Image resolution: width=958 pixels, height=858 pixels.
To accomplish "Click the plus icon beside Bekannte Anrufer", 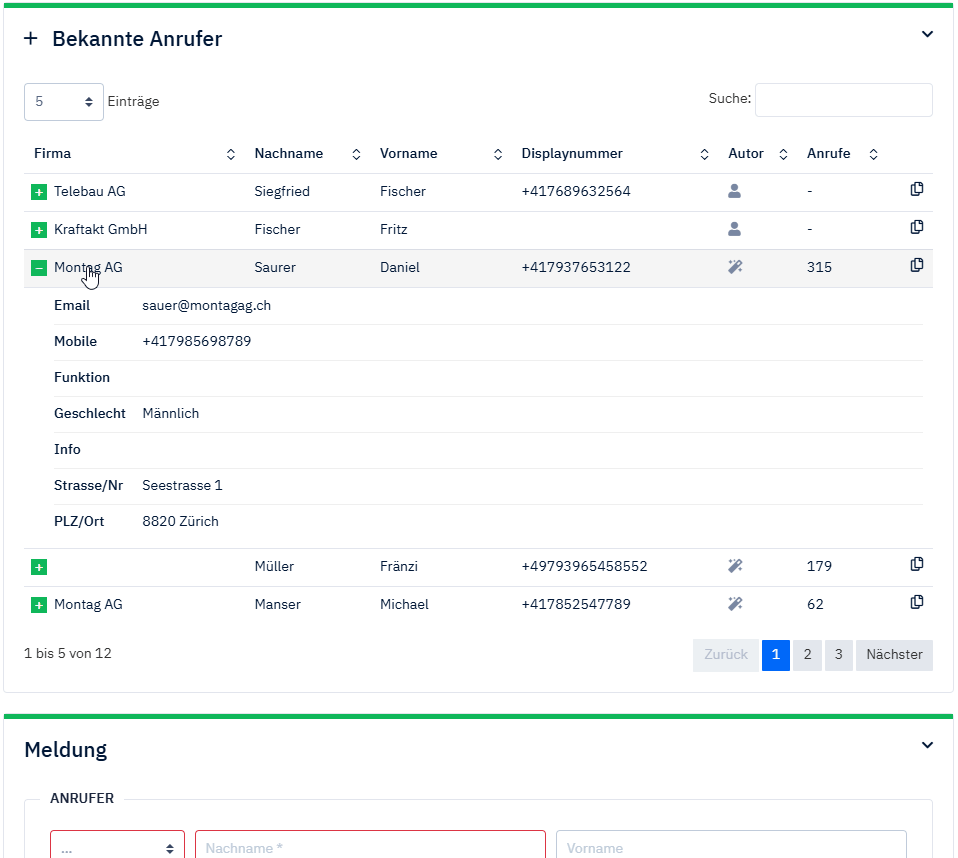I will click(x=31, y=39).
